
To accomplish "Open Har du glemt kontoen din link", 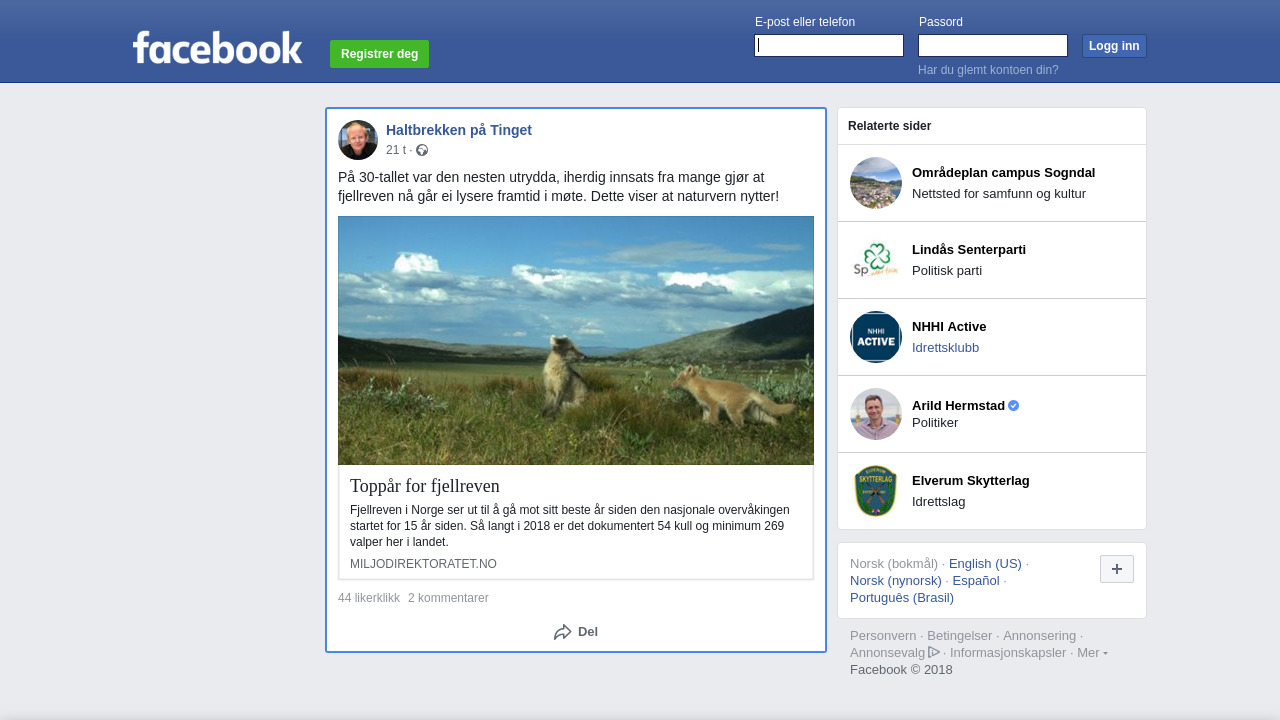I will (x=988, y=70).
